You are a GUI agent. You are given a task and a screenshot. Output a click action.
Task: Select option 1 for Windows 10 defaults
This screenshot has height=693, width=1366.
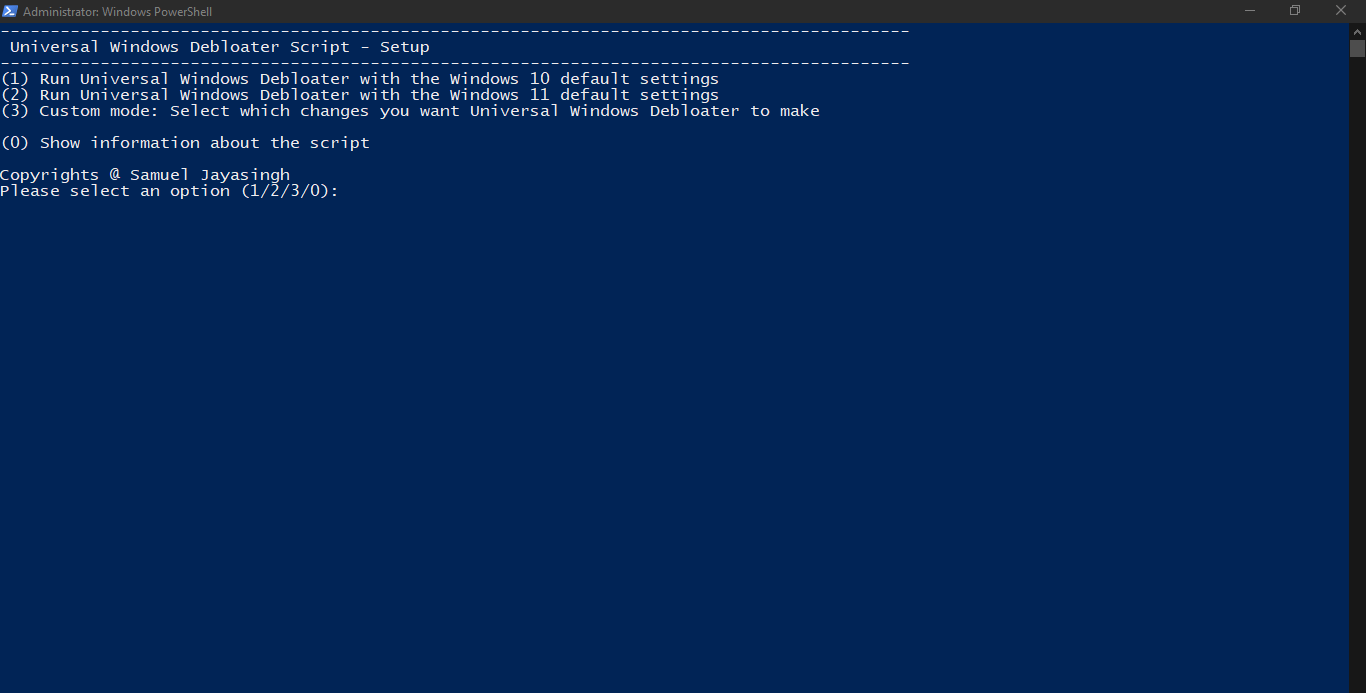click(360, 78)
